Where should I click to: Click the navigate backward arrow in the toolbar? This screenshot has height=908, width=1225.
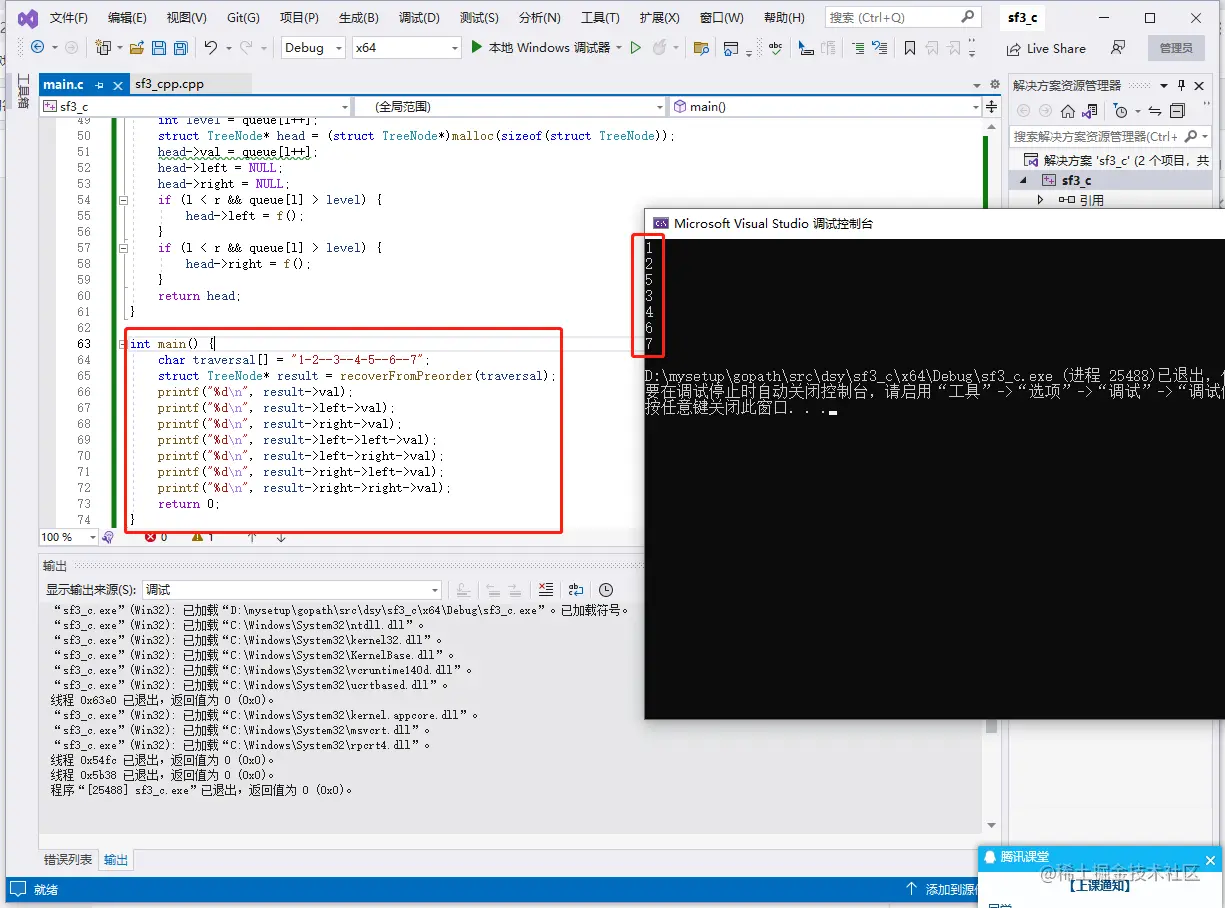tap(37, 47)
